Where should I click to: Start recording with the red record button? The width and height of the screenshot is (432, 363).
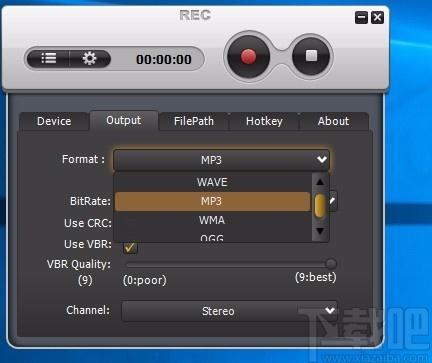[248, 56]
